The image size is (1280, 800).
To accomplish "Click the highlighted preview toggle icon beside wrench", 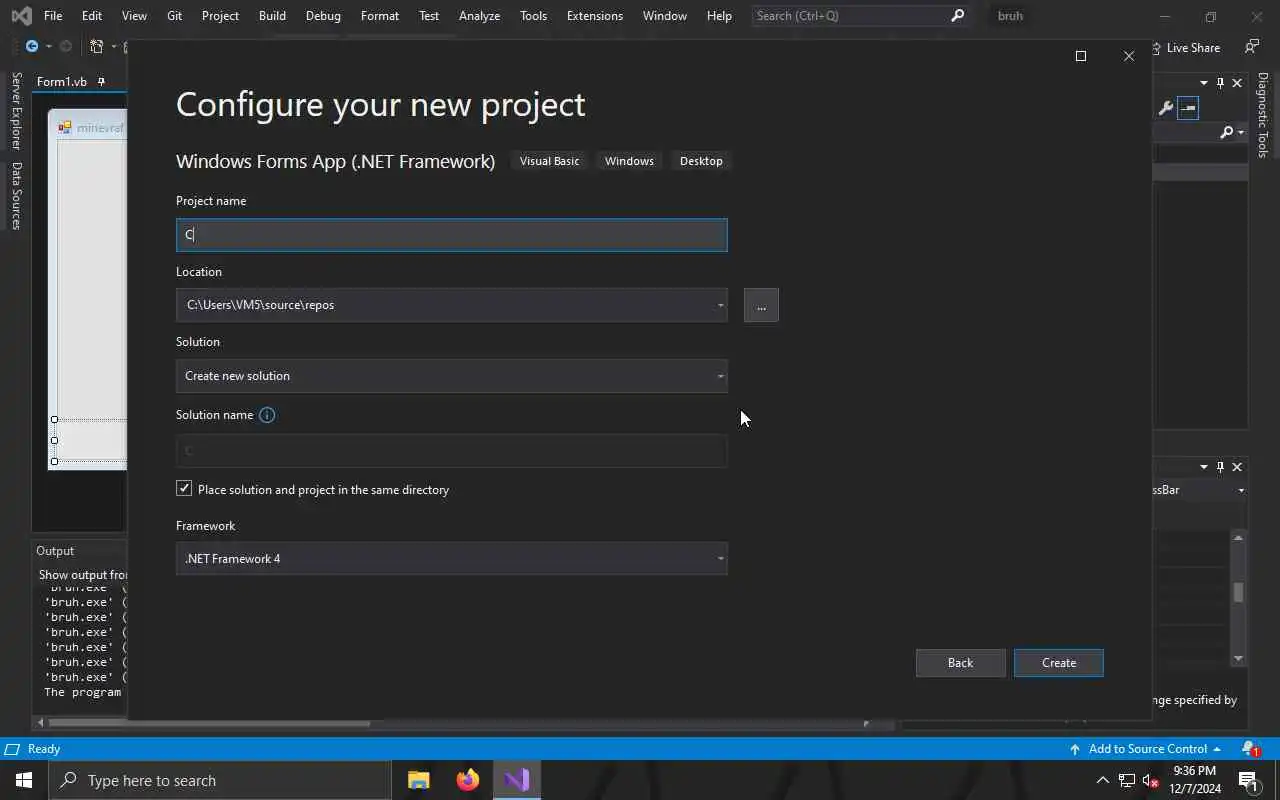I will pyautogui.click(x=1188, y=108).
